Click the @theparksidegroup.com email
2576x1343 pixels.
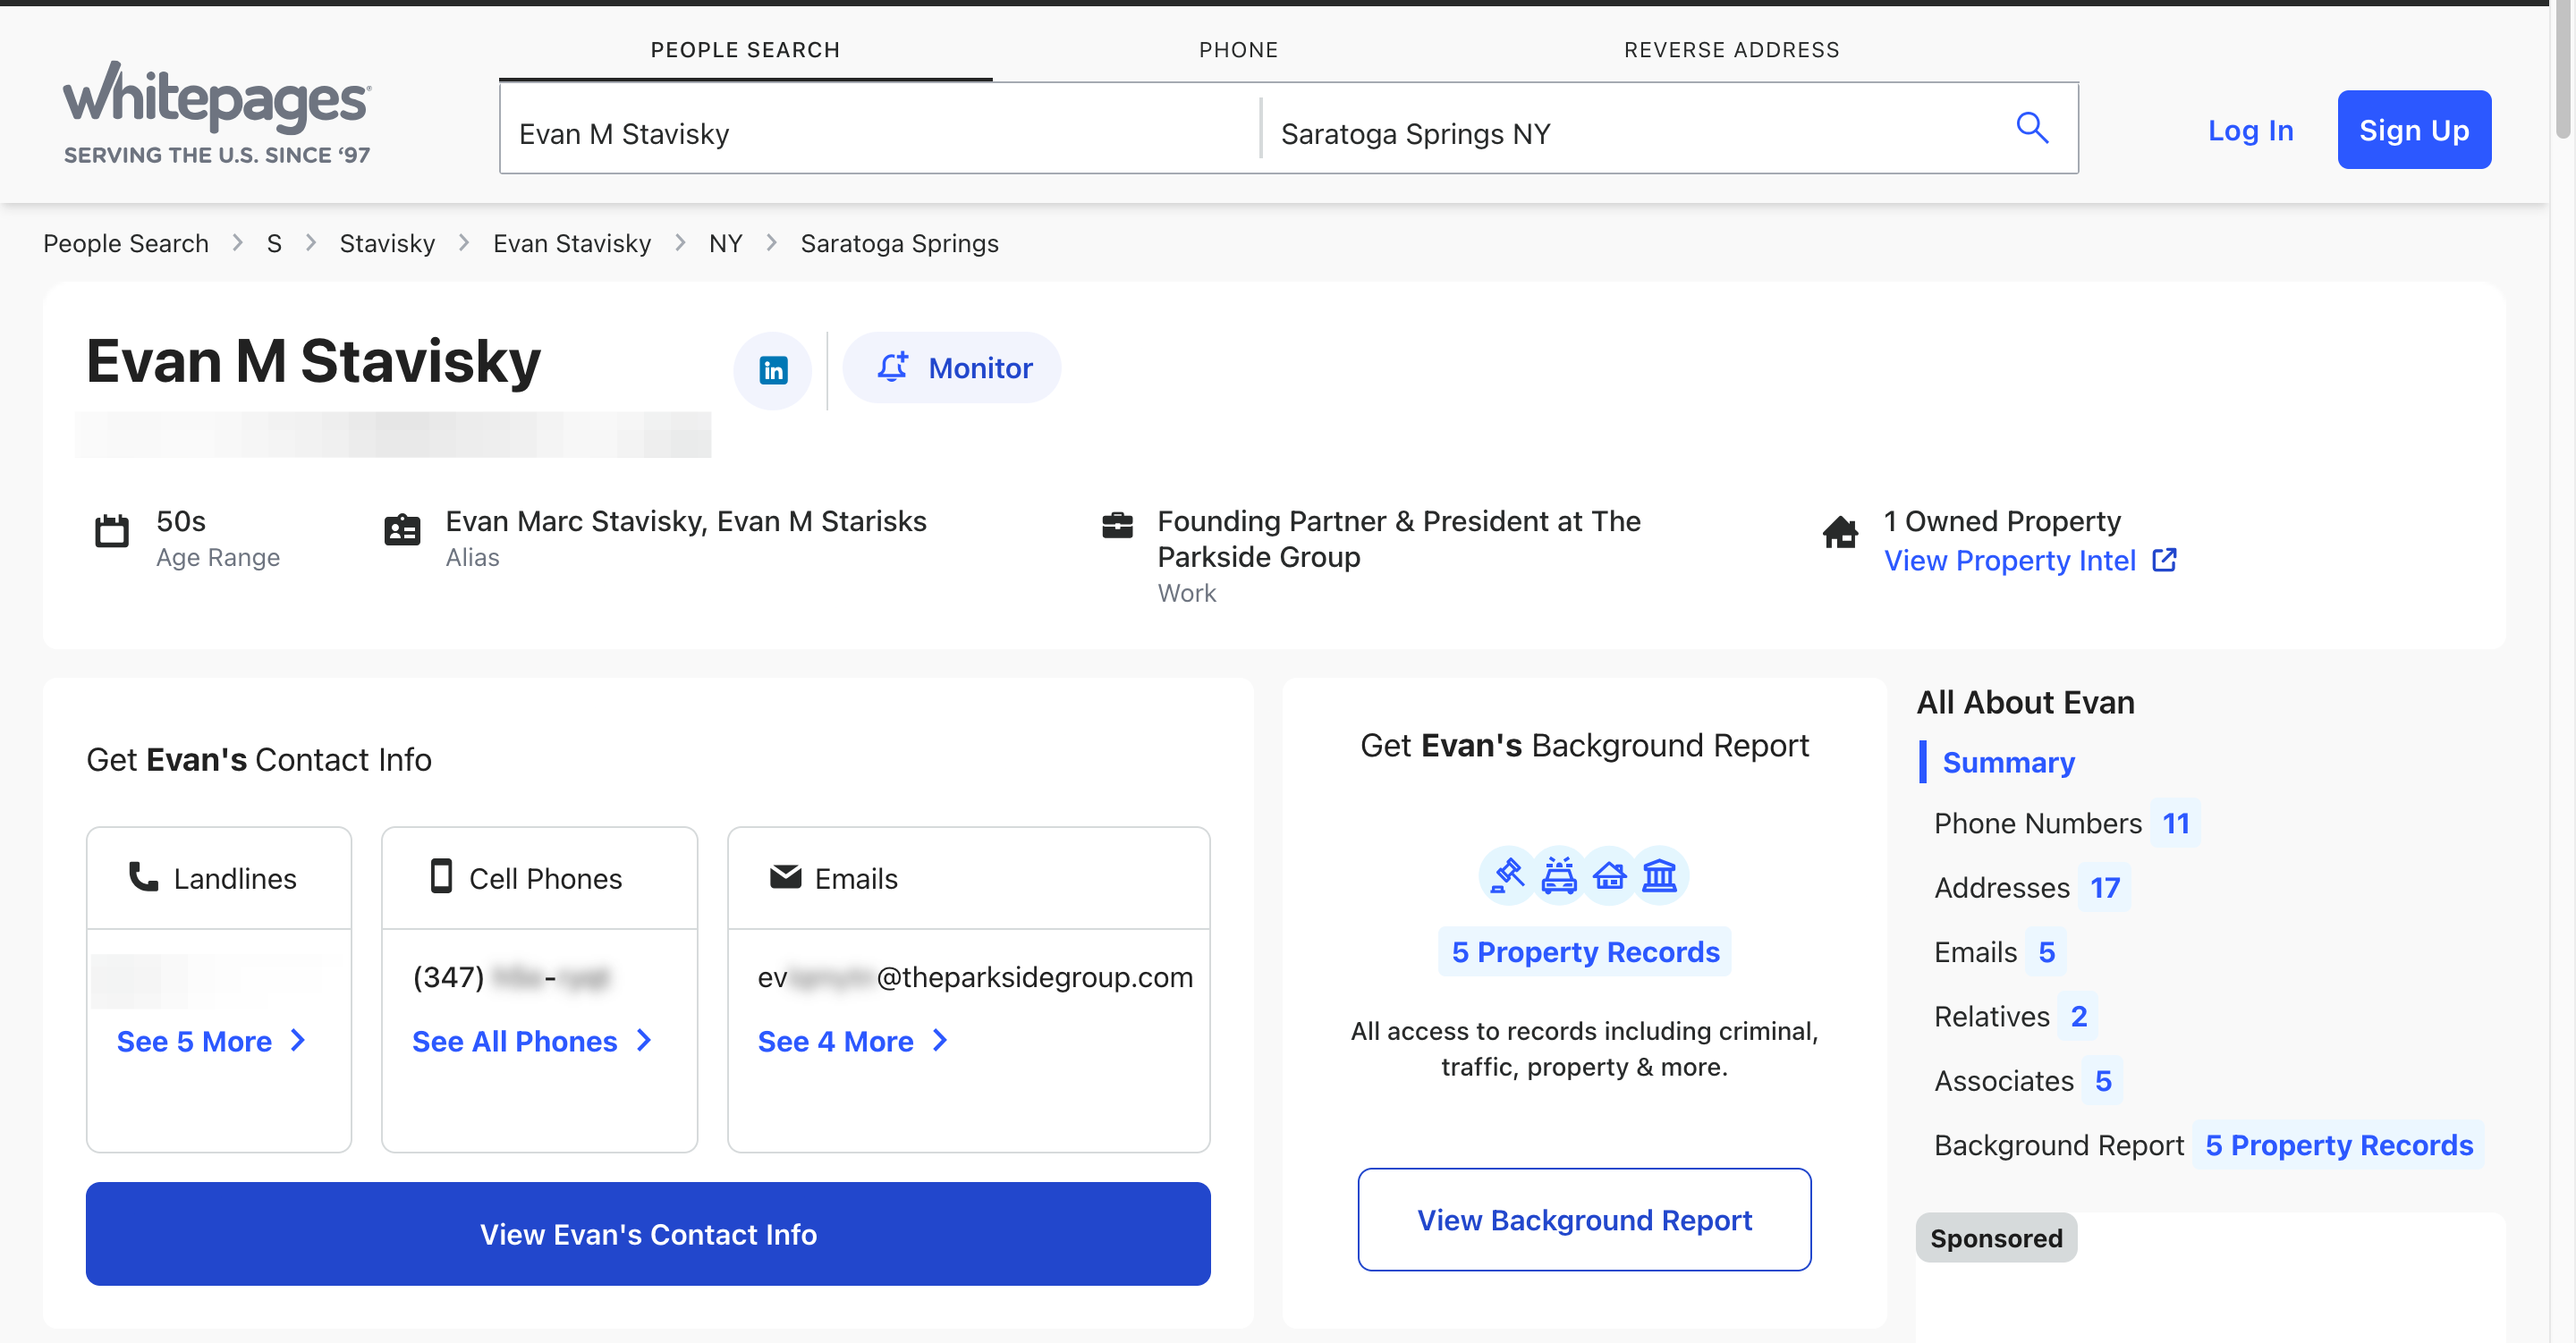(975, 977)
